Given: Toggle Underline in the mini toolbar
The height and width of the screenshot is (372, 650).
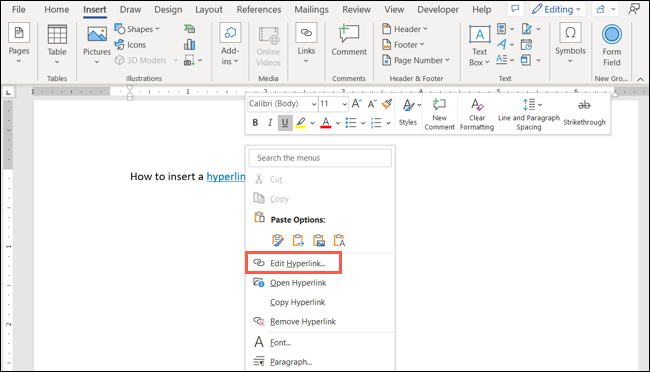Looking at the screenshot, I should point(285,123).
